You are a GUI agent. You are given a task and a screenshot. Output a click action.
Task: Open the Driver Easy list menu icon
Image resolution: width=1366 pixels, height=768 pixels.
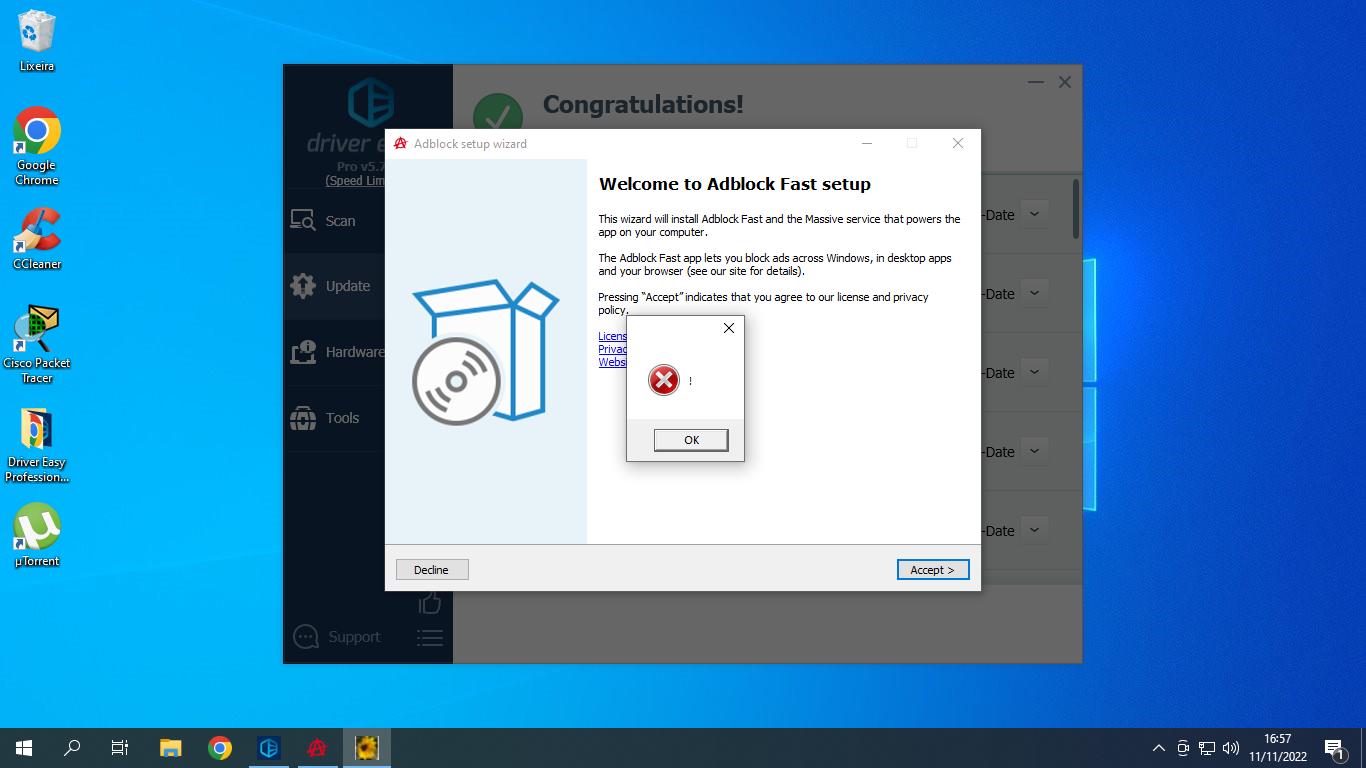point(430,637)
